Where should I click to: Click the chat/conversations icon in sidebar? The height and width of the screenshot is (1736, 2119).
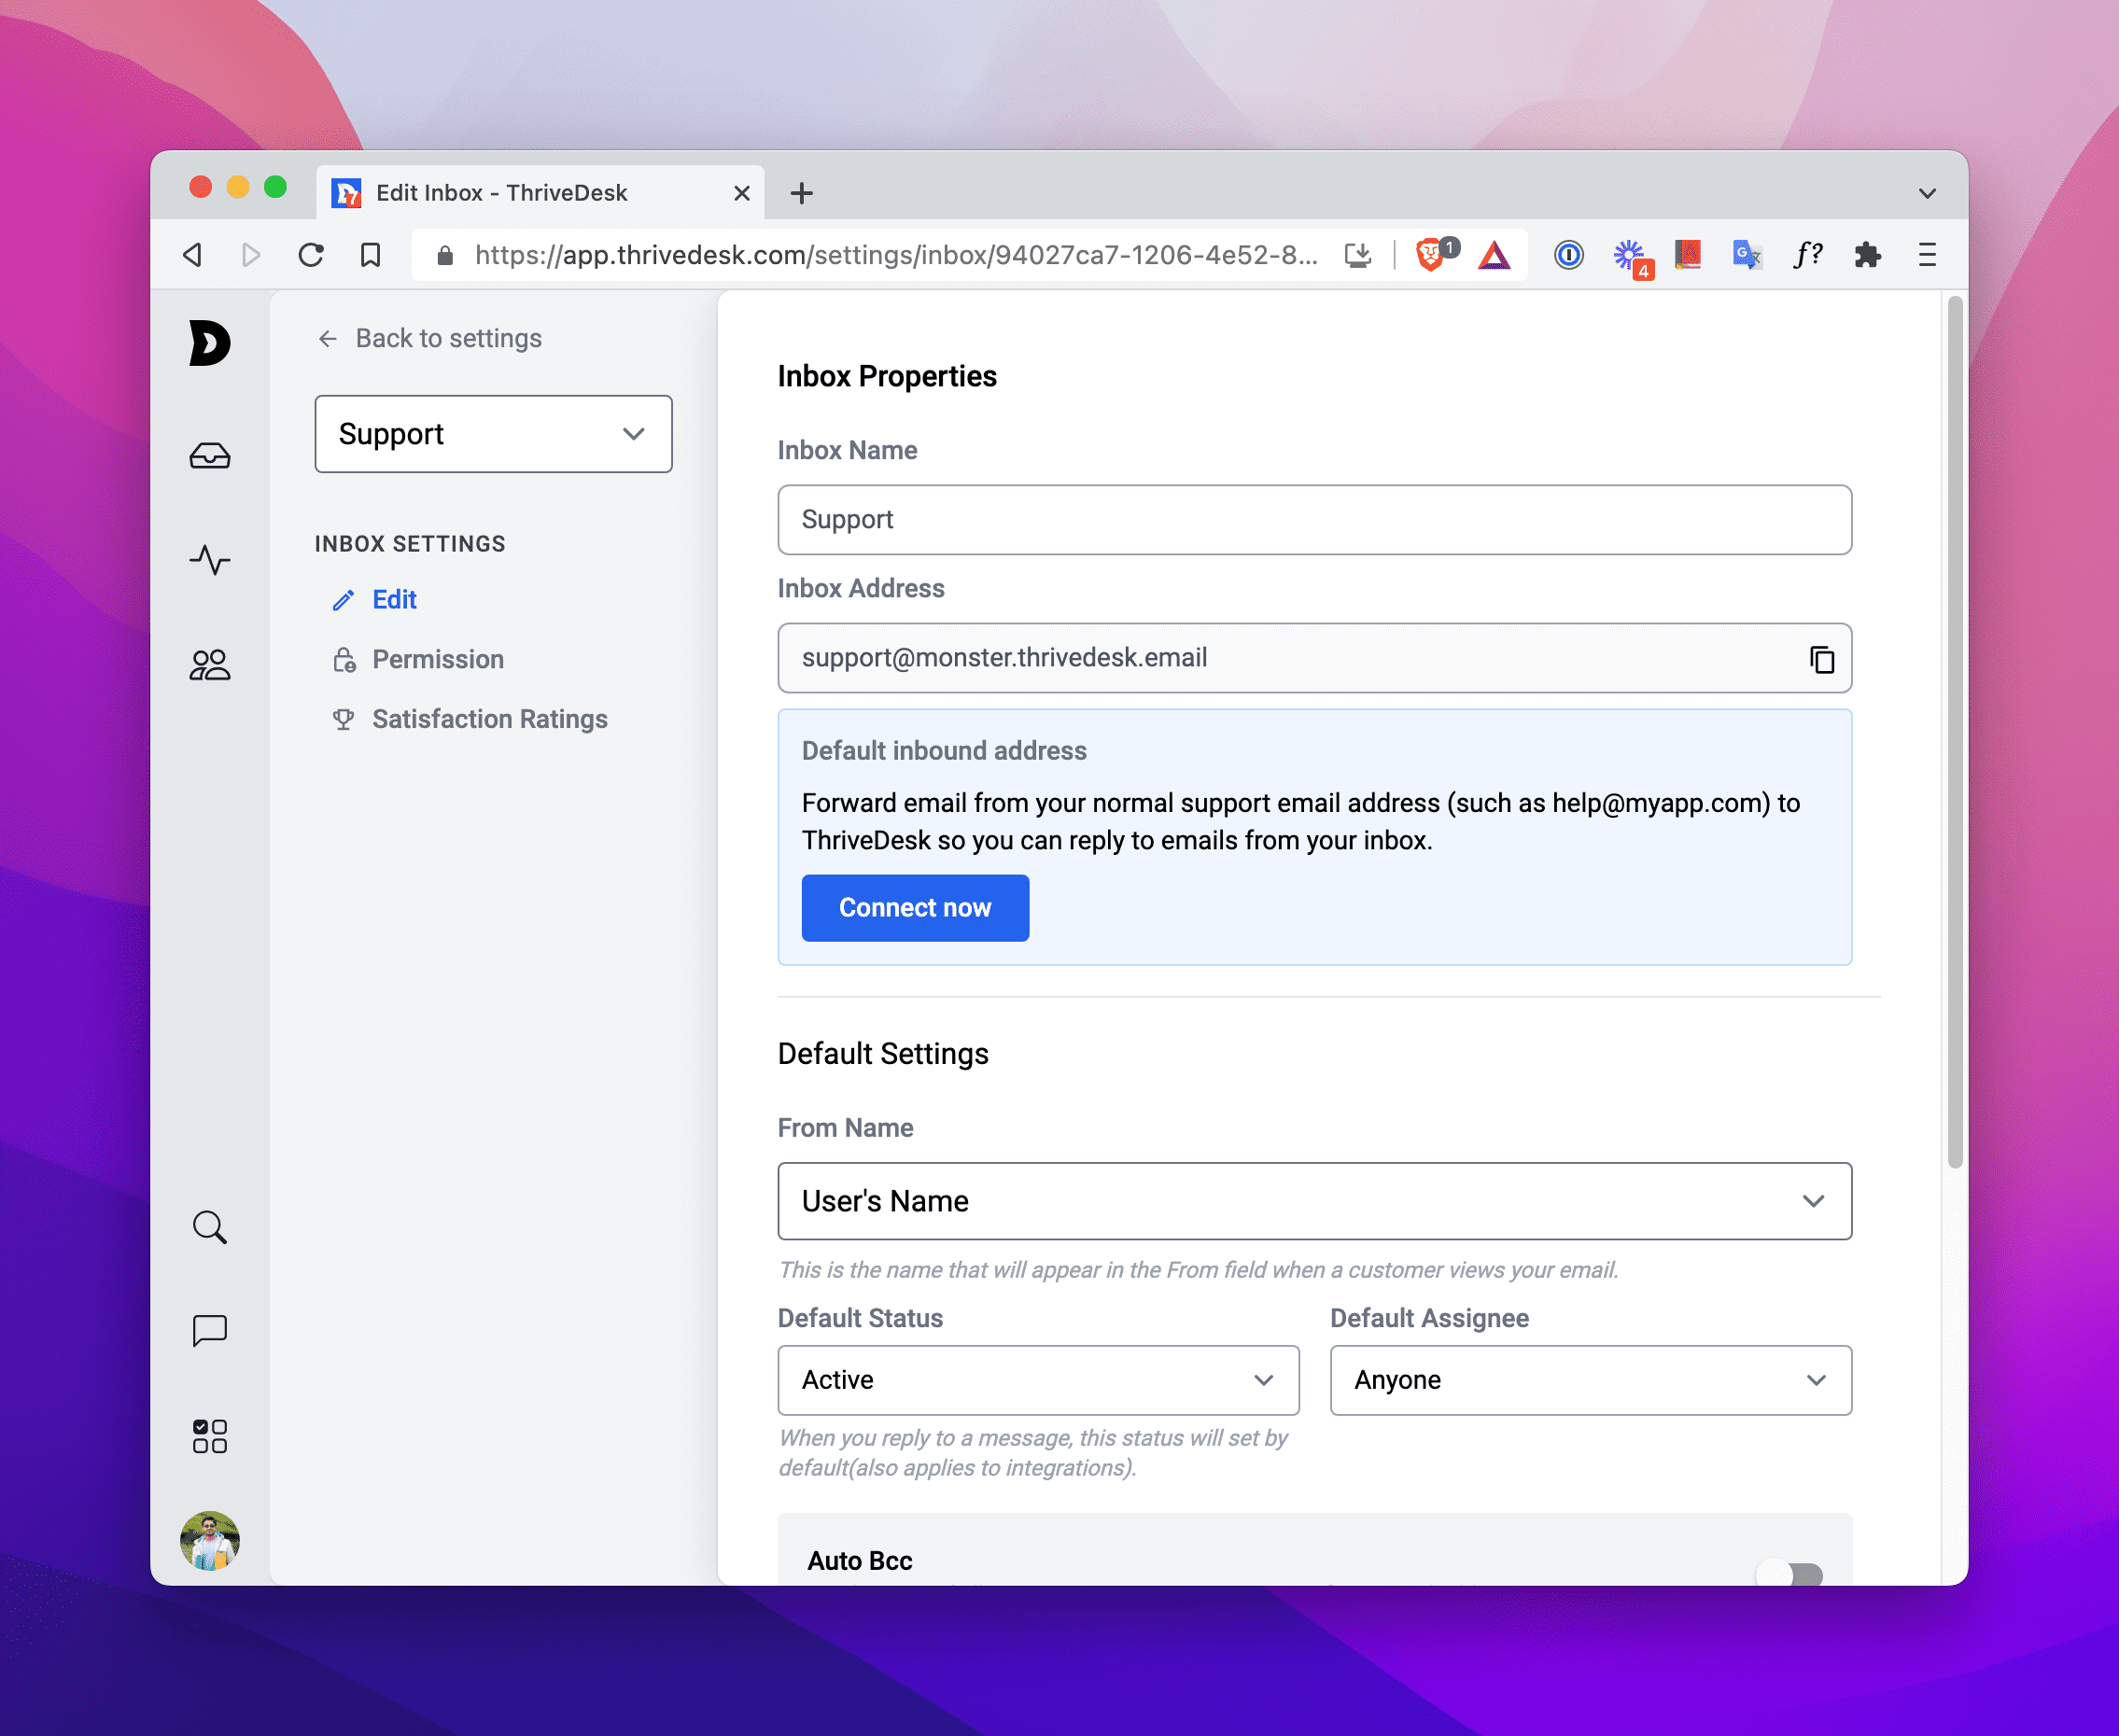(x=209, y=1332)
